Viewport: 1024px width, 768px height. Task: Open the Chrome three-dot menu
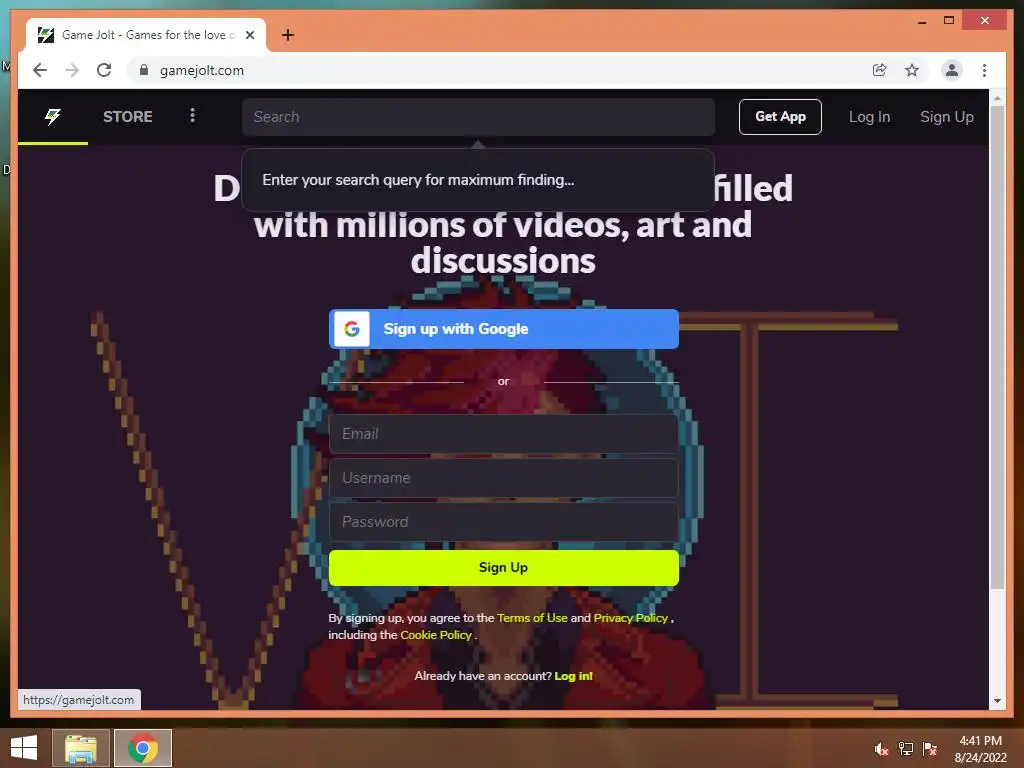984,70
